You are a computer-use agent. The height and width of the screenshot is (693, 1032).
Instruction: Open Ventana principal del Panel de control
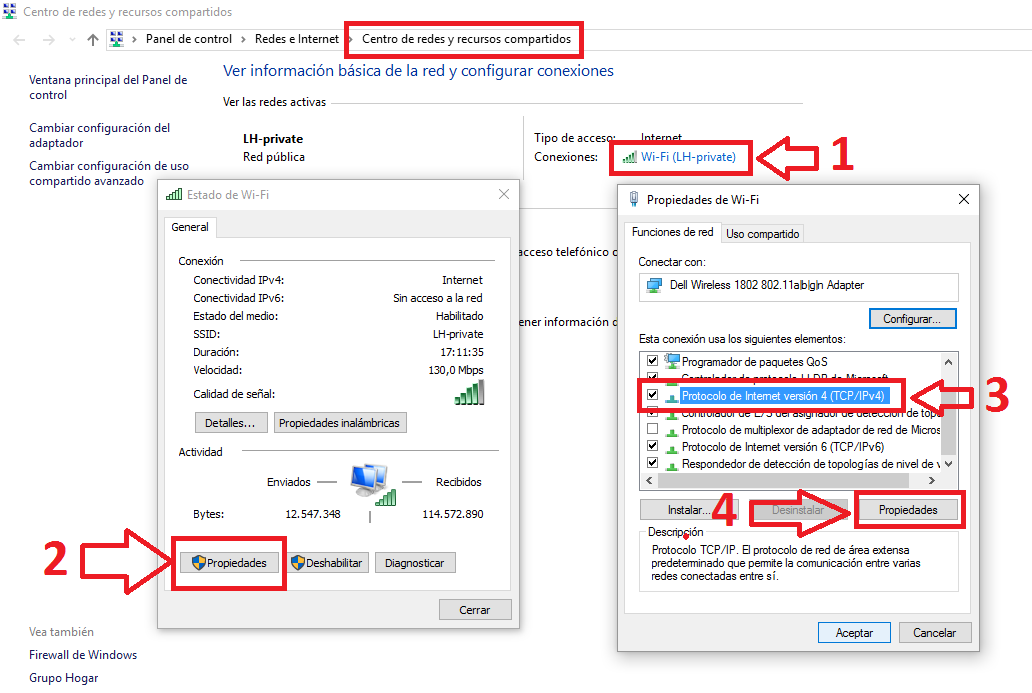[x=108, y=87]
